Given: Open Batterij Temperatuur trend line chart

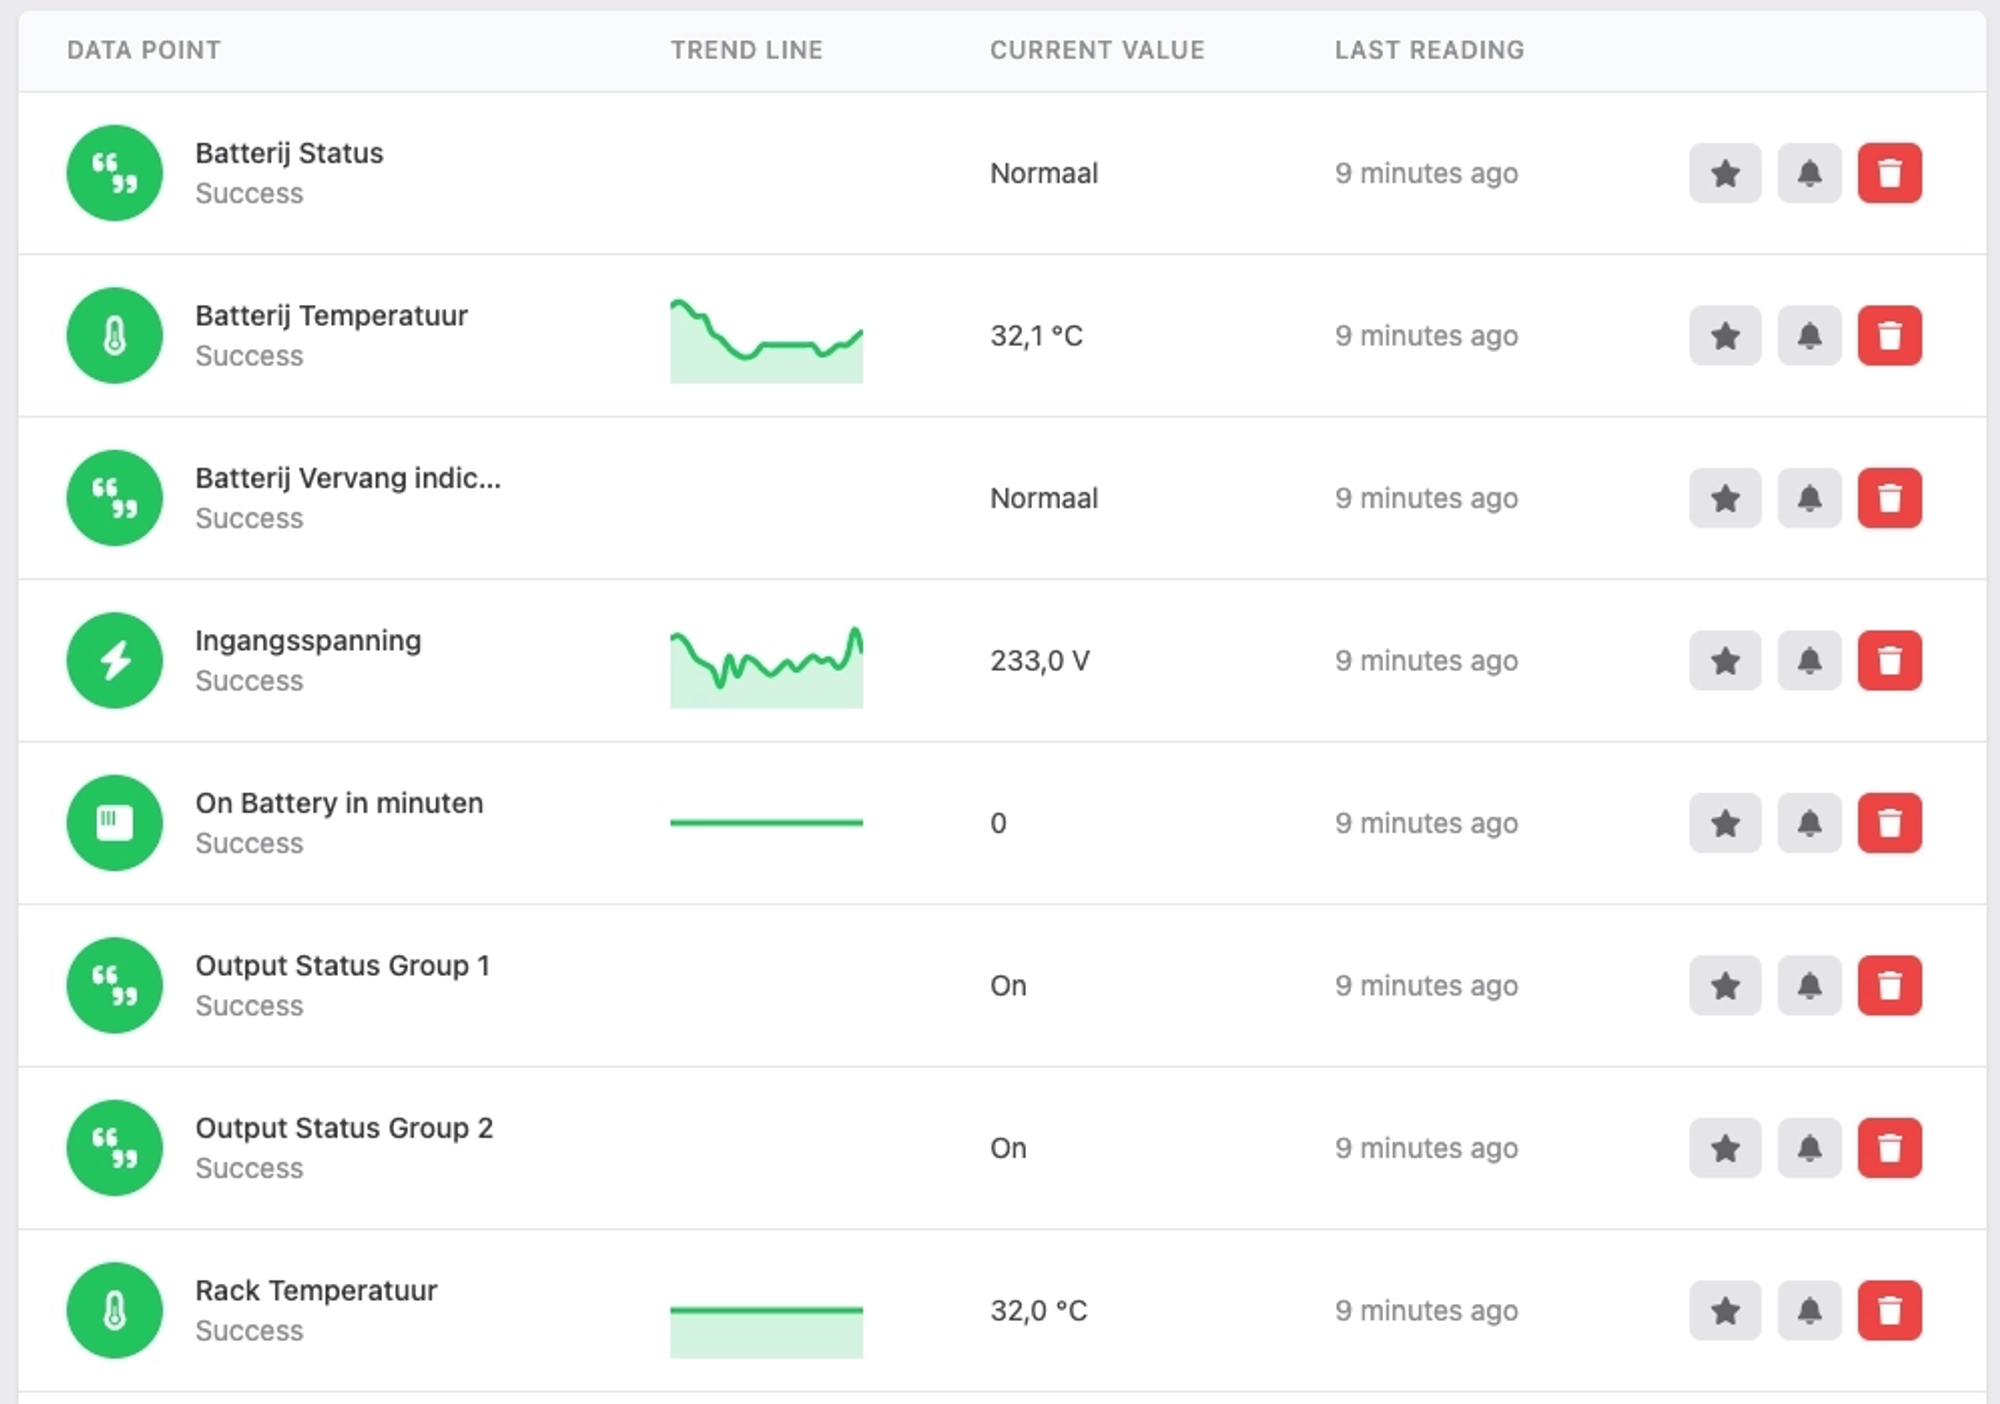Looking at the screenshot, I should click(x=766, y=342).
